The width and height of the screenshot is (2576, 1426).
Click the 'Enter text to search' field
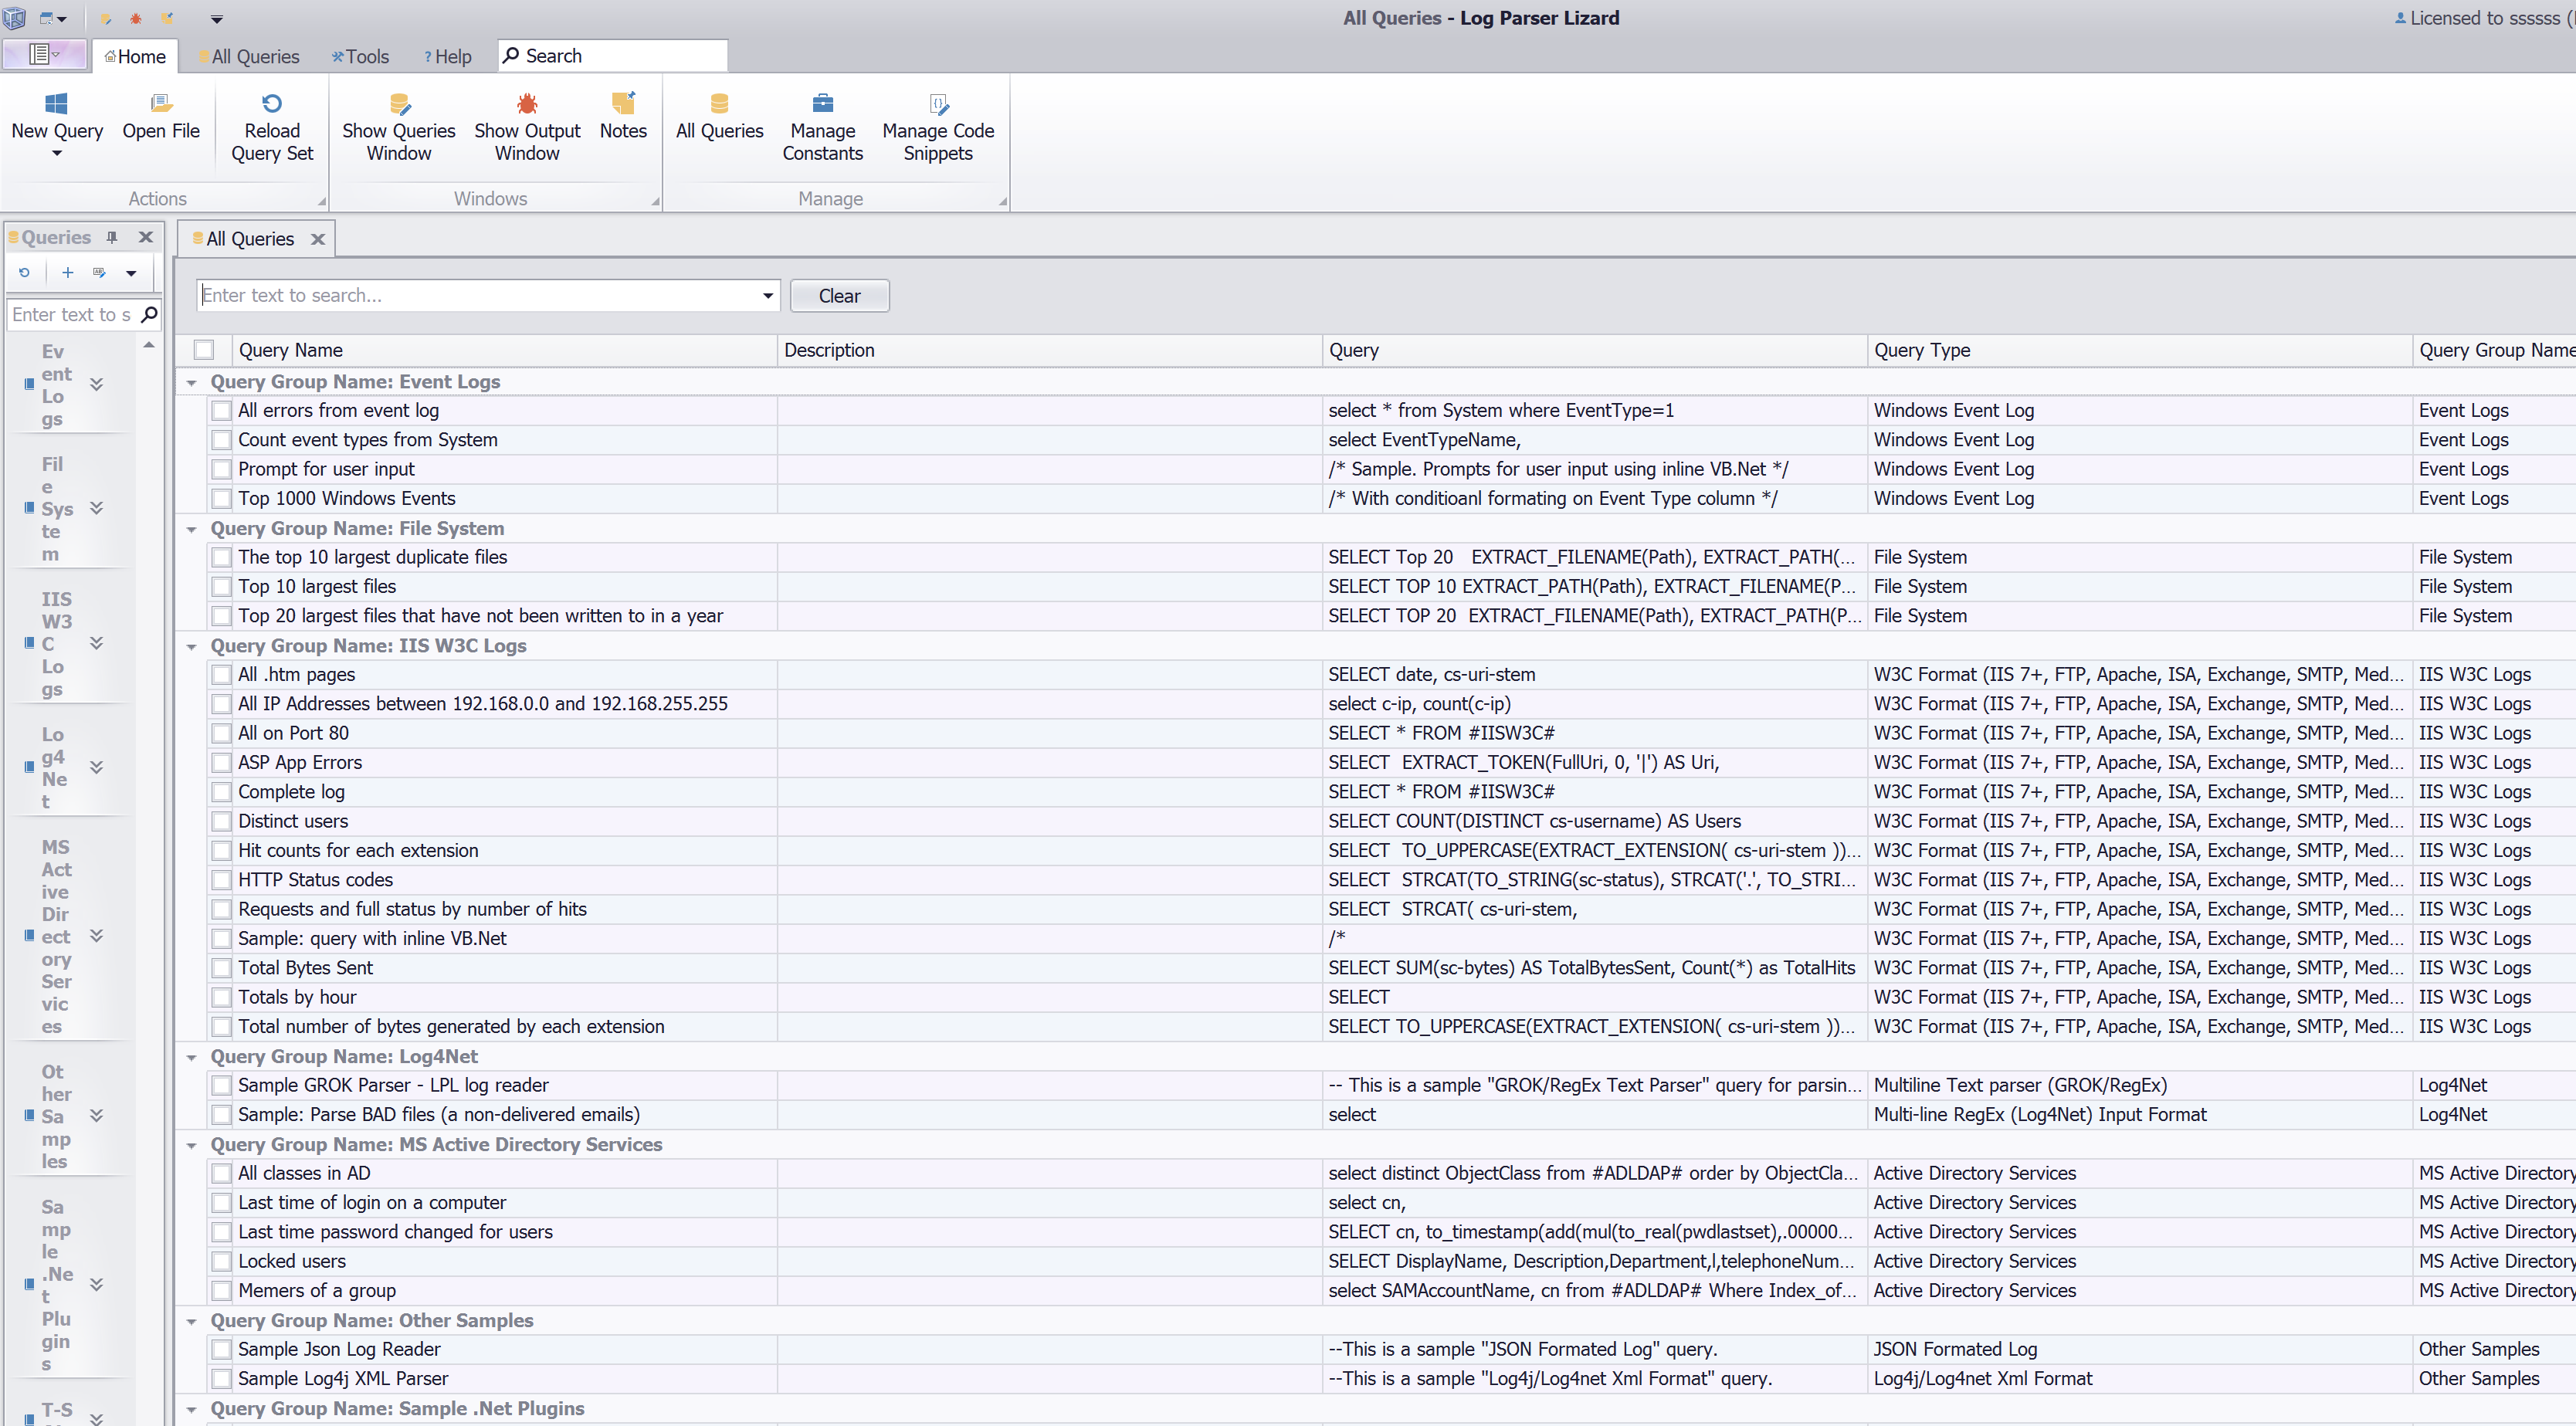click(480, 295)
